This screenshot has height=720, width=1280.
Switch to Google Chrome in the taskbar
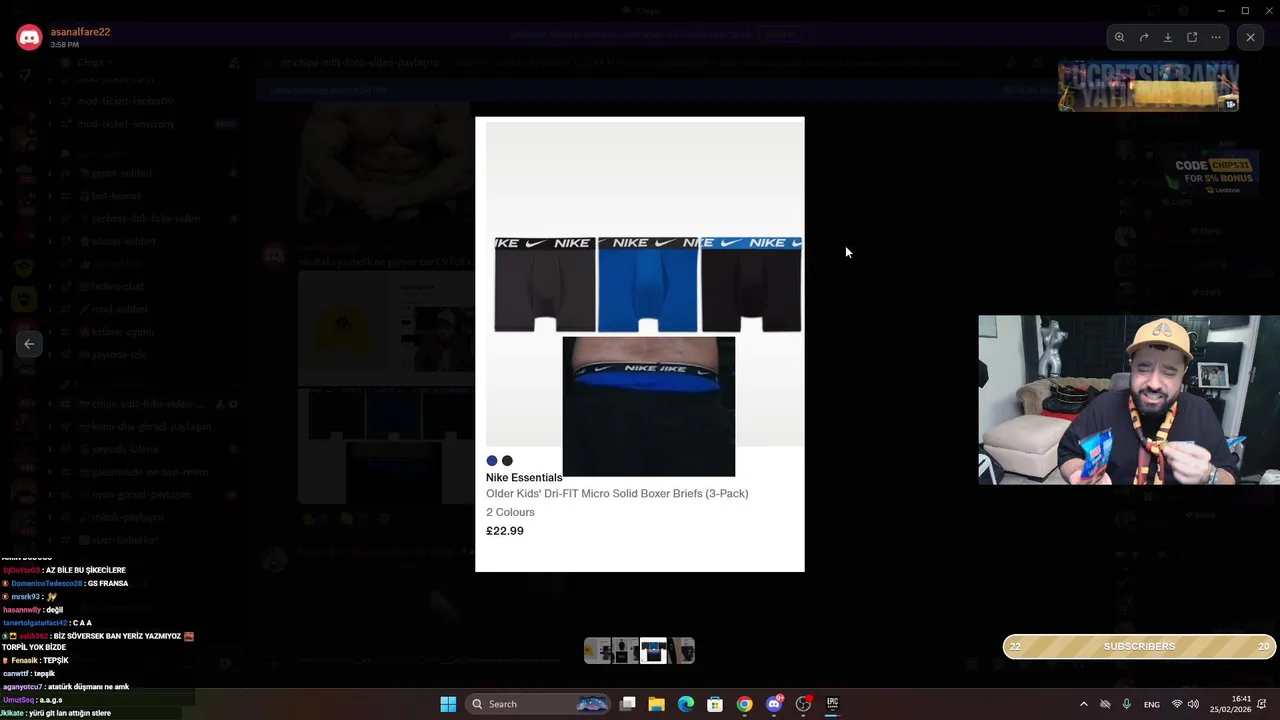pos(744,704)
